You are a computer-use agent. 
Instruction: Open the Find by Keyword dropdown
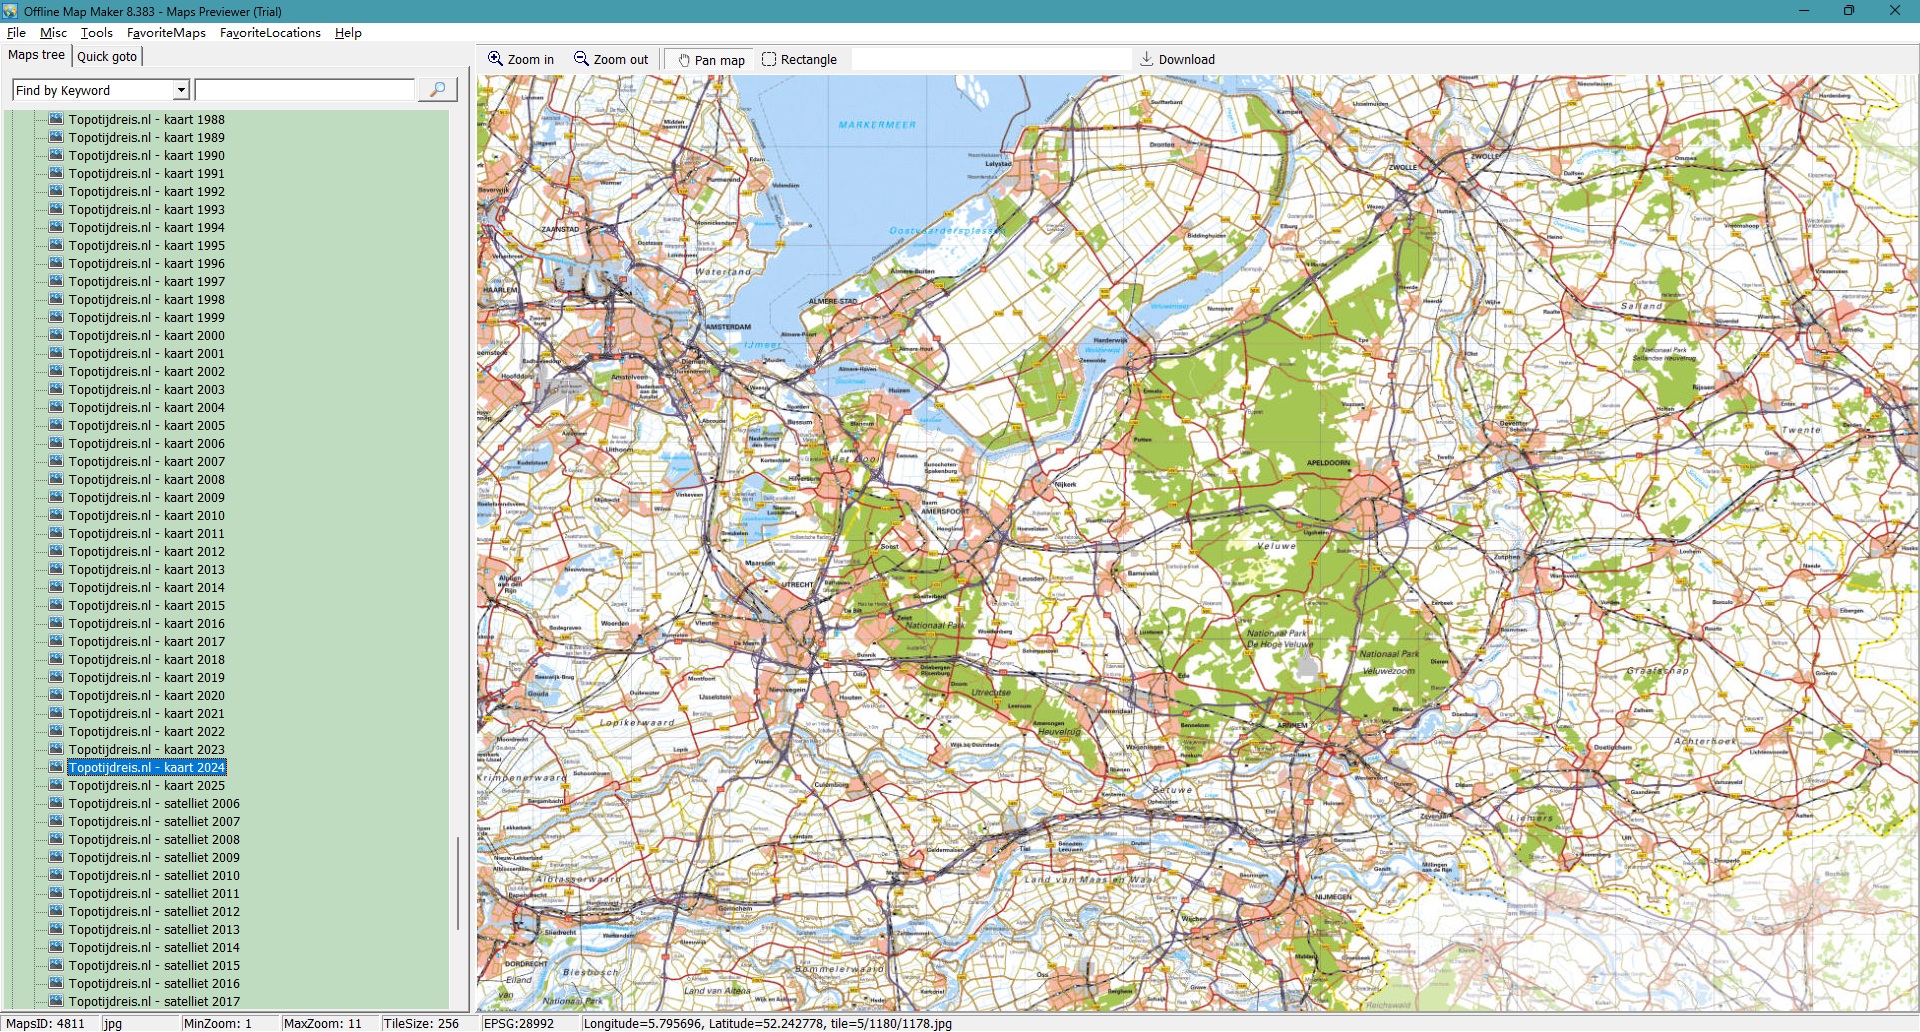[181, 90]
